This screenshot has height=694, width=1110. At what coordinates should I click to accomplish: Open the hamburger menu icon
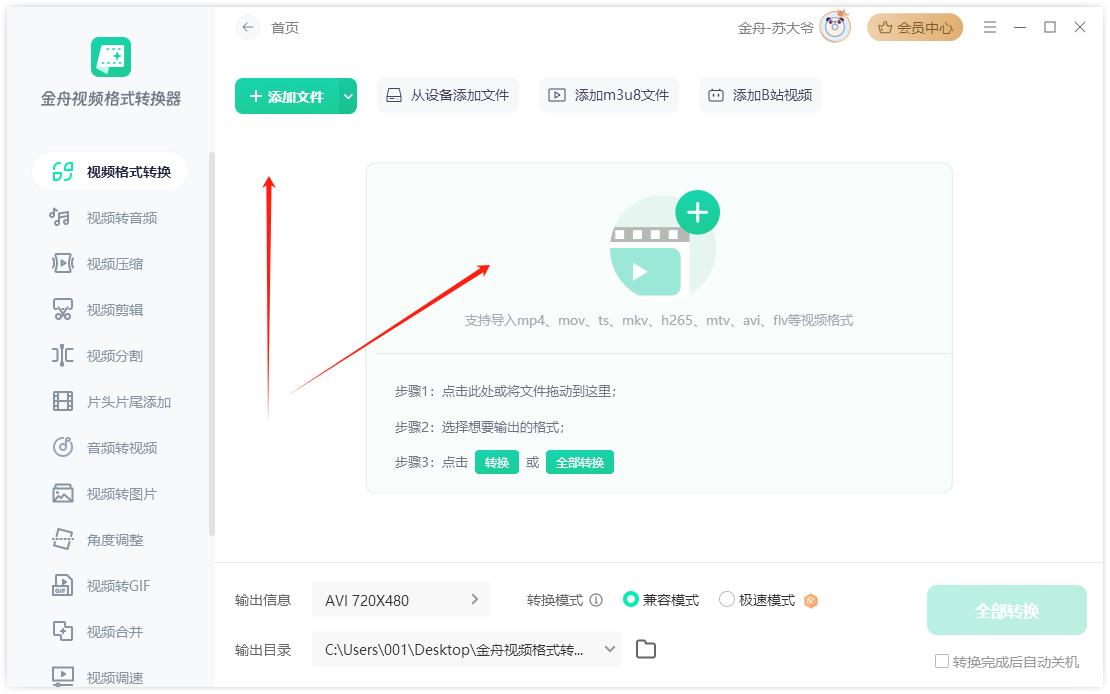pyautogui.click(x=990, y=28)
